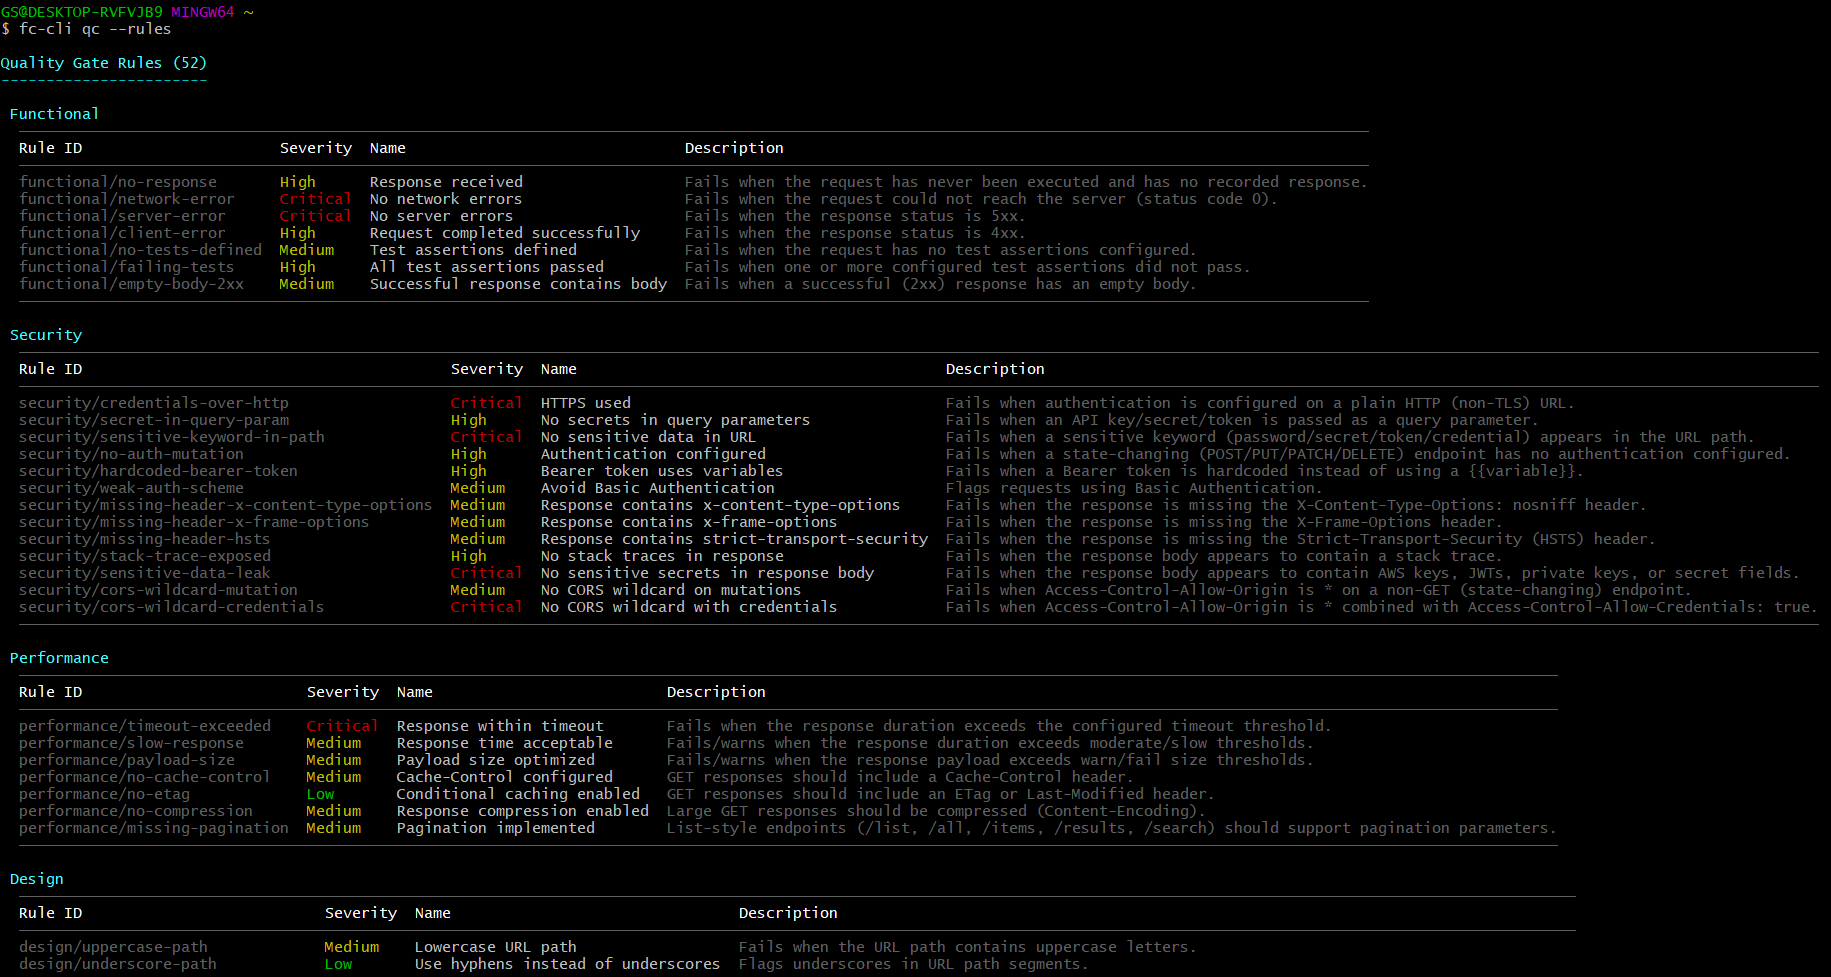Viewport: 1831px width, 977px height.
Task: Click the rule ID "security/weak-auth-scheme"
Action: pyautogui.click(x=131, y=488)
